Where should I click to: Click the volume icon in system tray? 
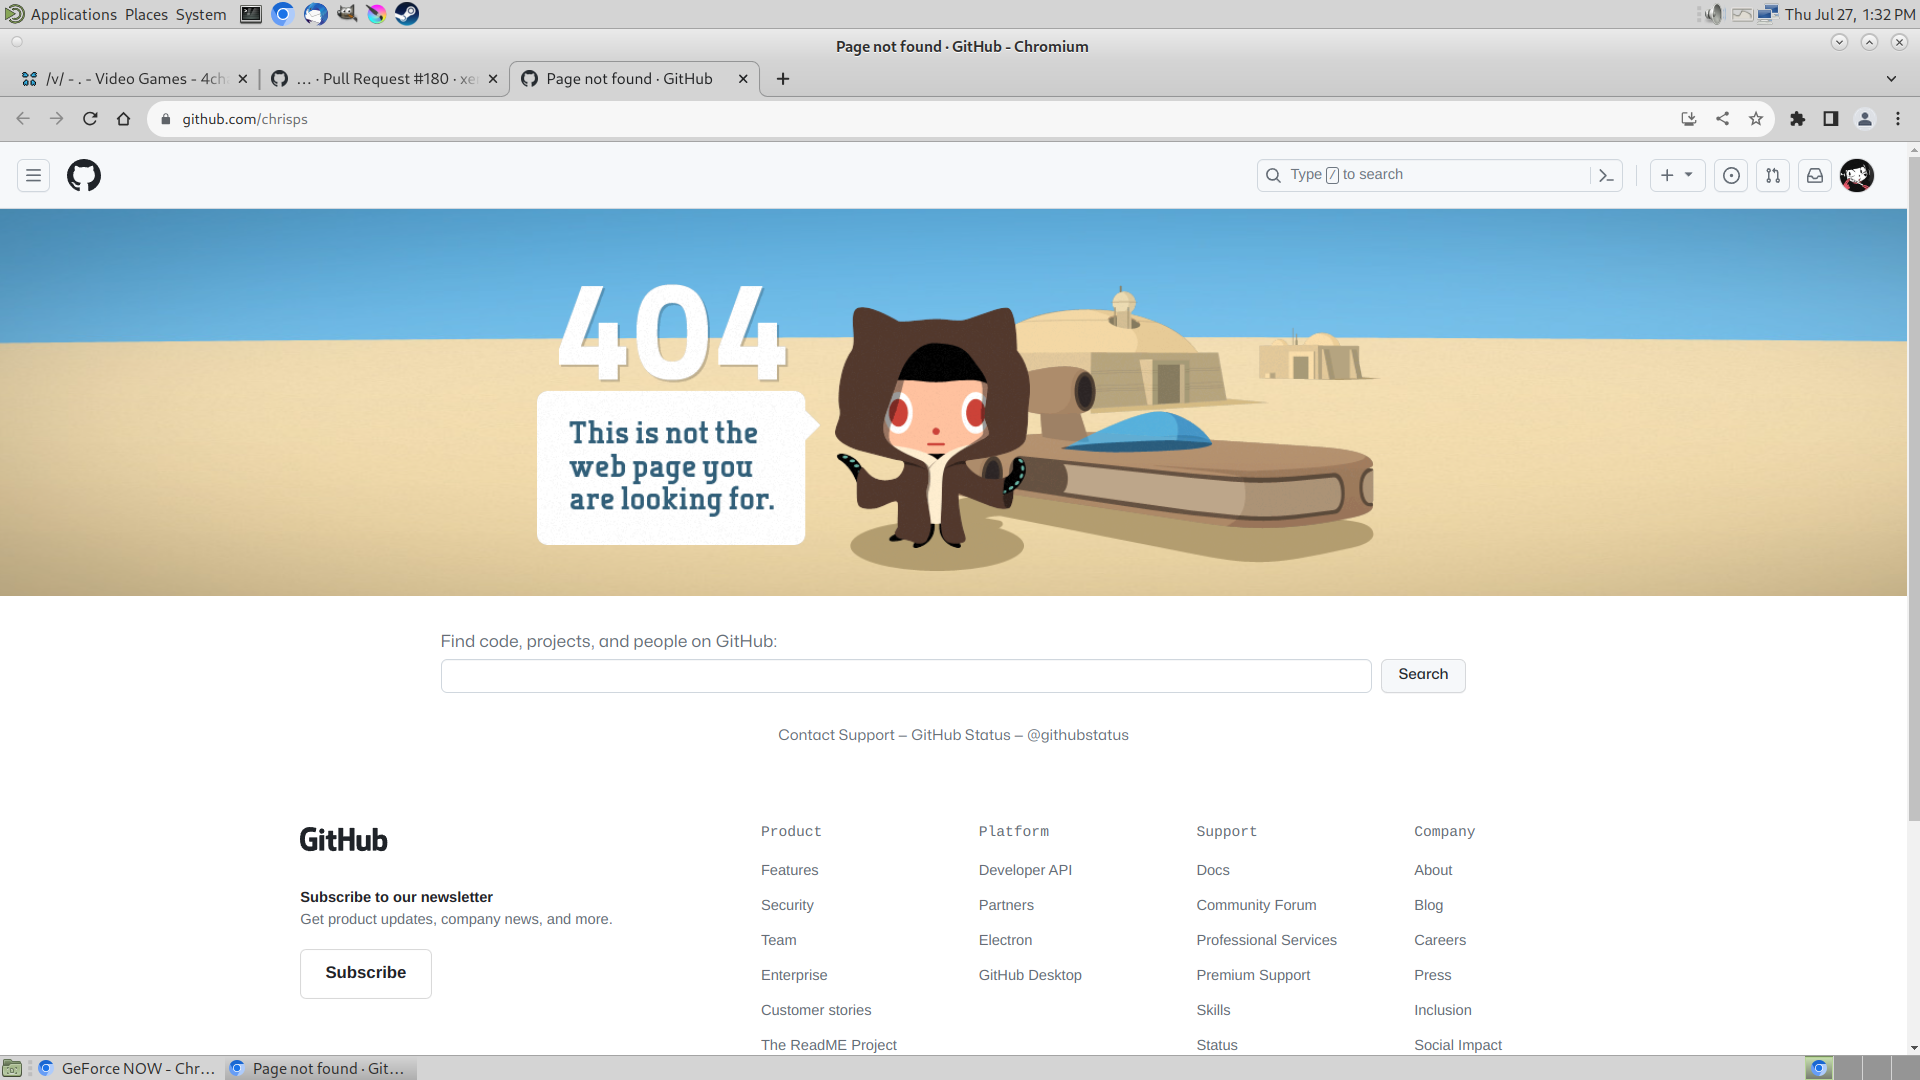[1714, 14]
